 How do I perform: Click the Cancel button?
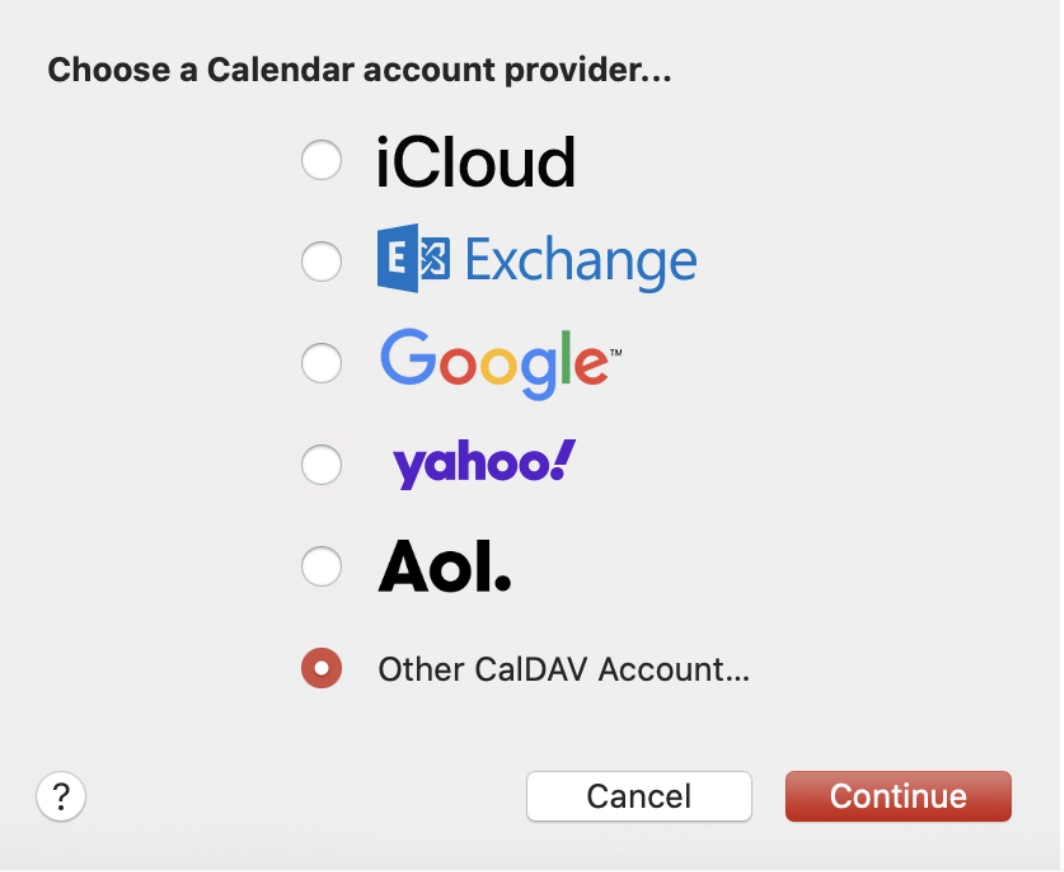point(638,796)
